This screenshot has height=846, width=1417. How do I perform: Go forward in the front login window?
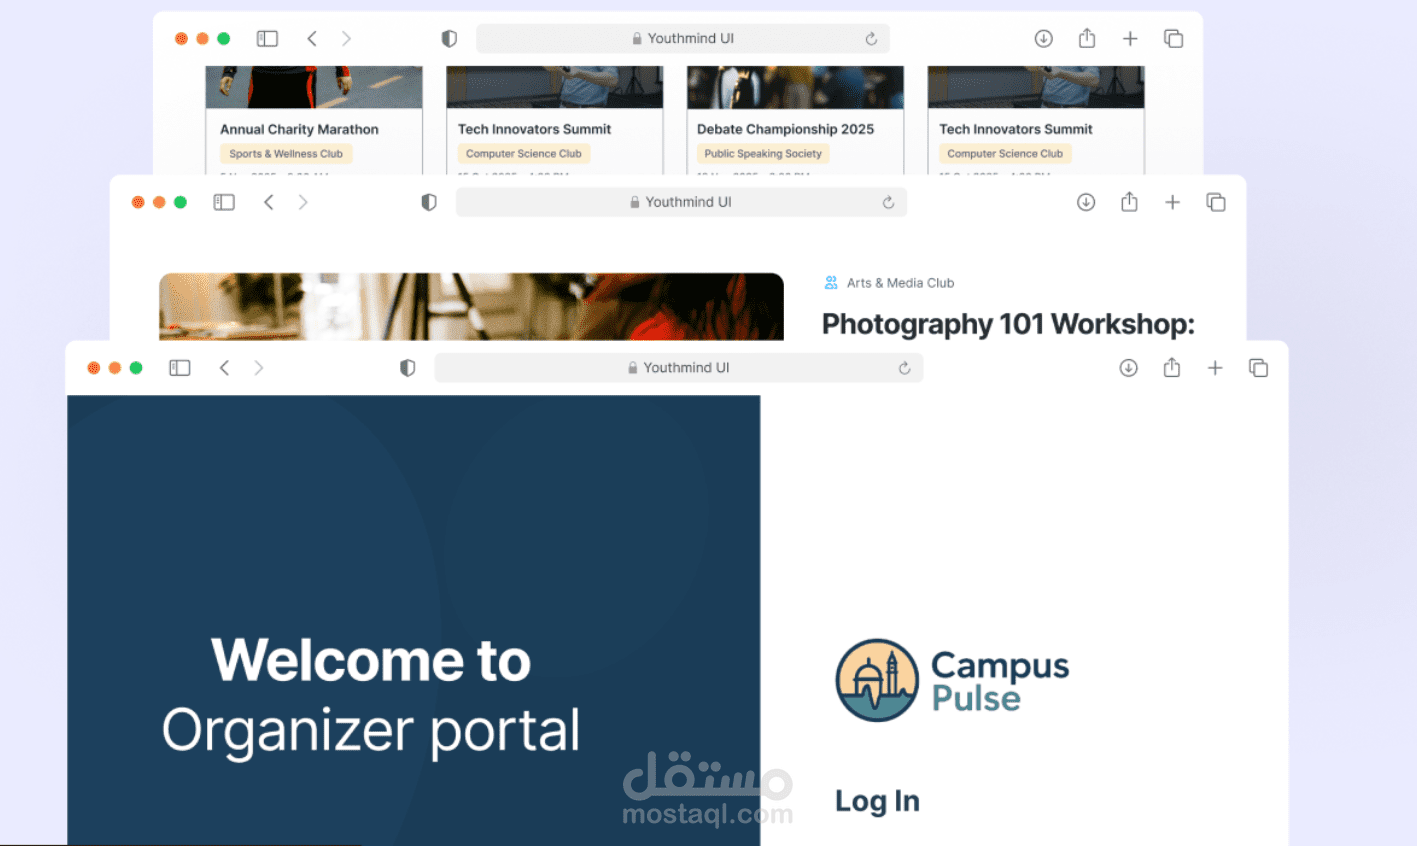pos(259,368)
